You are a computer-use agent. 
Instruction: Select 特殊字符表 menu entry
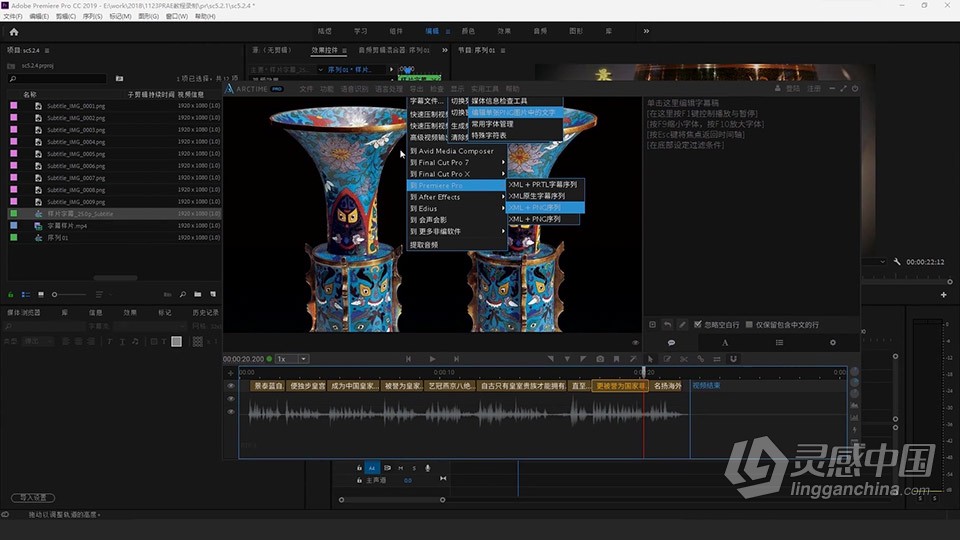tap(489, 135)
